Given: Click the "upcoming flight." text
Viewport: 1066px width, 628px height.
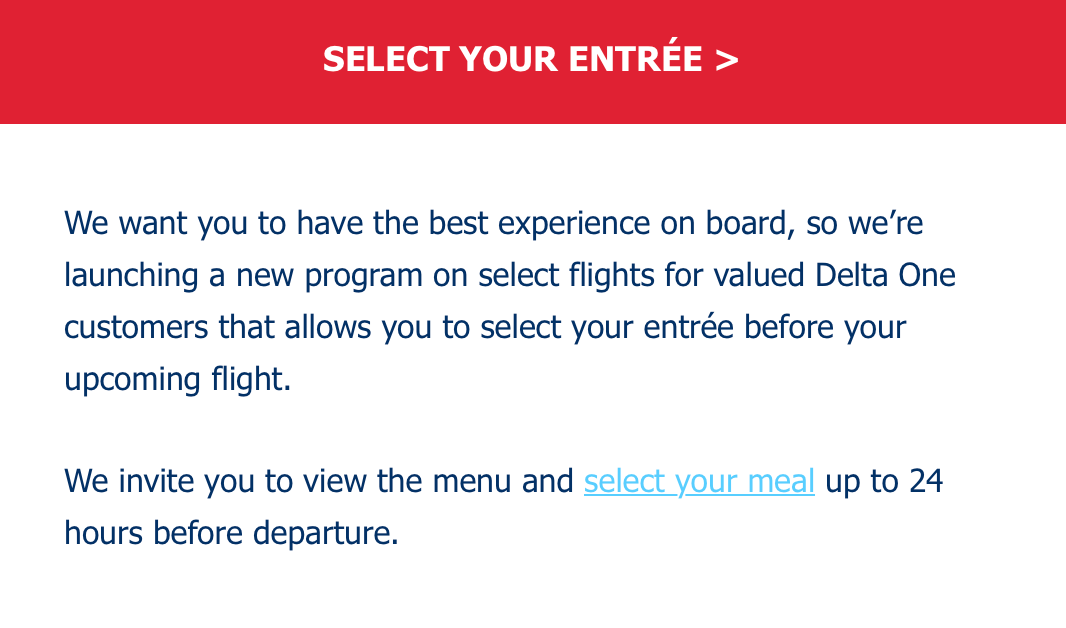Looking at the screenshot, I should click(177, 381).
